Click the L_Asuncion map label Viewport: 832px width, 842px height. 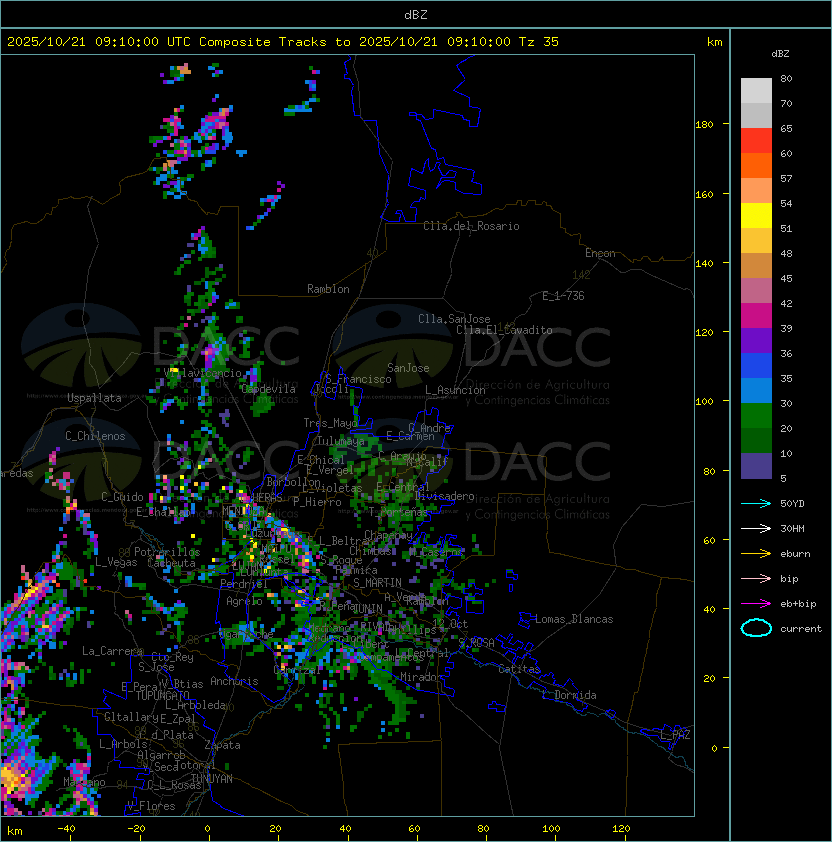[455, 390]
